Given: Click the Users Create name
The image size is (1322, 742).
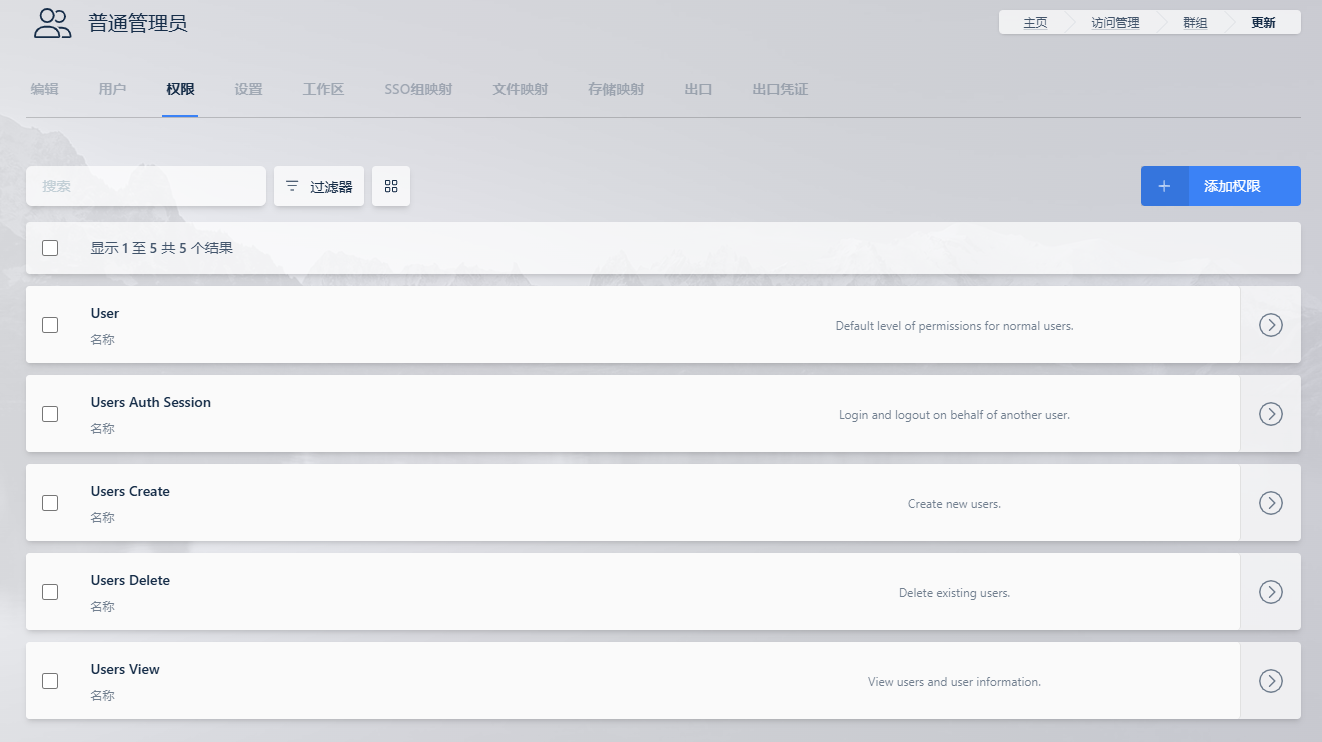Looking at the screenshot, I should pyautogui.click(x=130, y=491).
